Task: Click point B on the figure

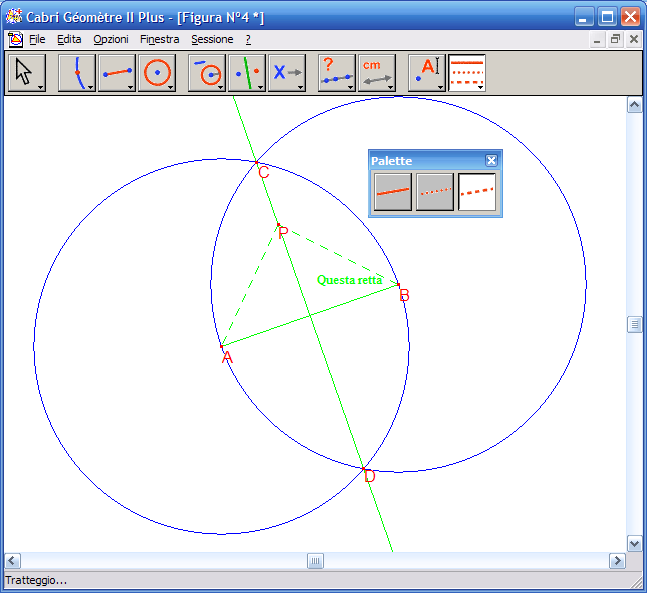Action: 398,284
